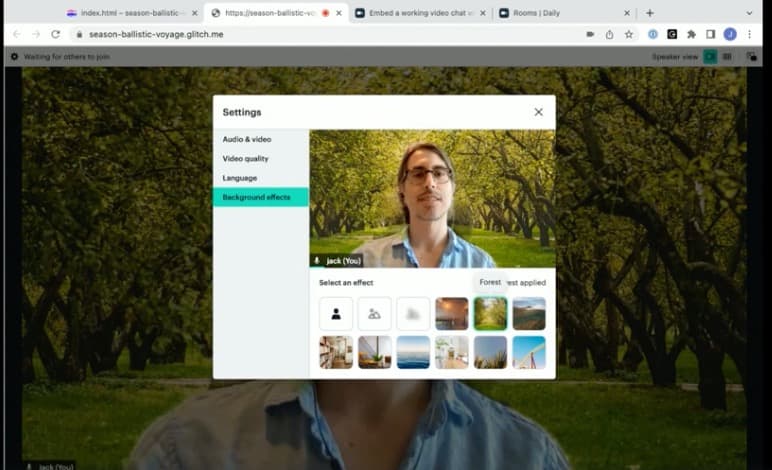Choose the ocean horizon background

[413, 352]
